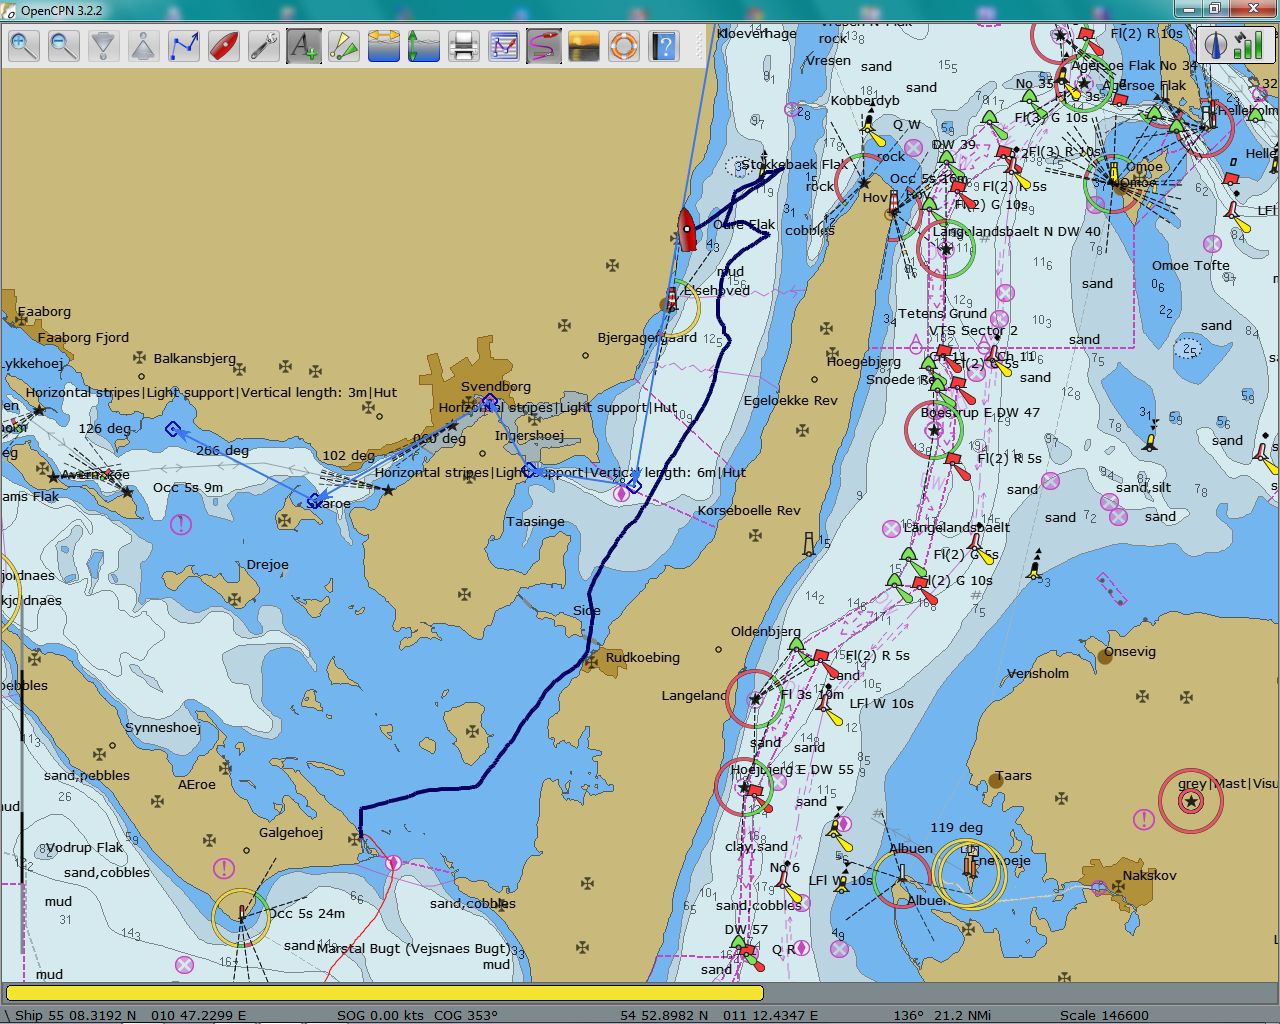Open the Options wrench settings
The image size is (1280, 1024).
click(x=264, y=46)
